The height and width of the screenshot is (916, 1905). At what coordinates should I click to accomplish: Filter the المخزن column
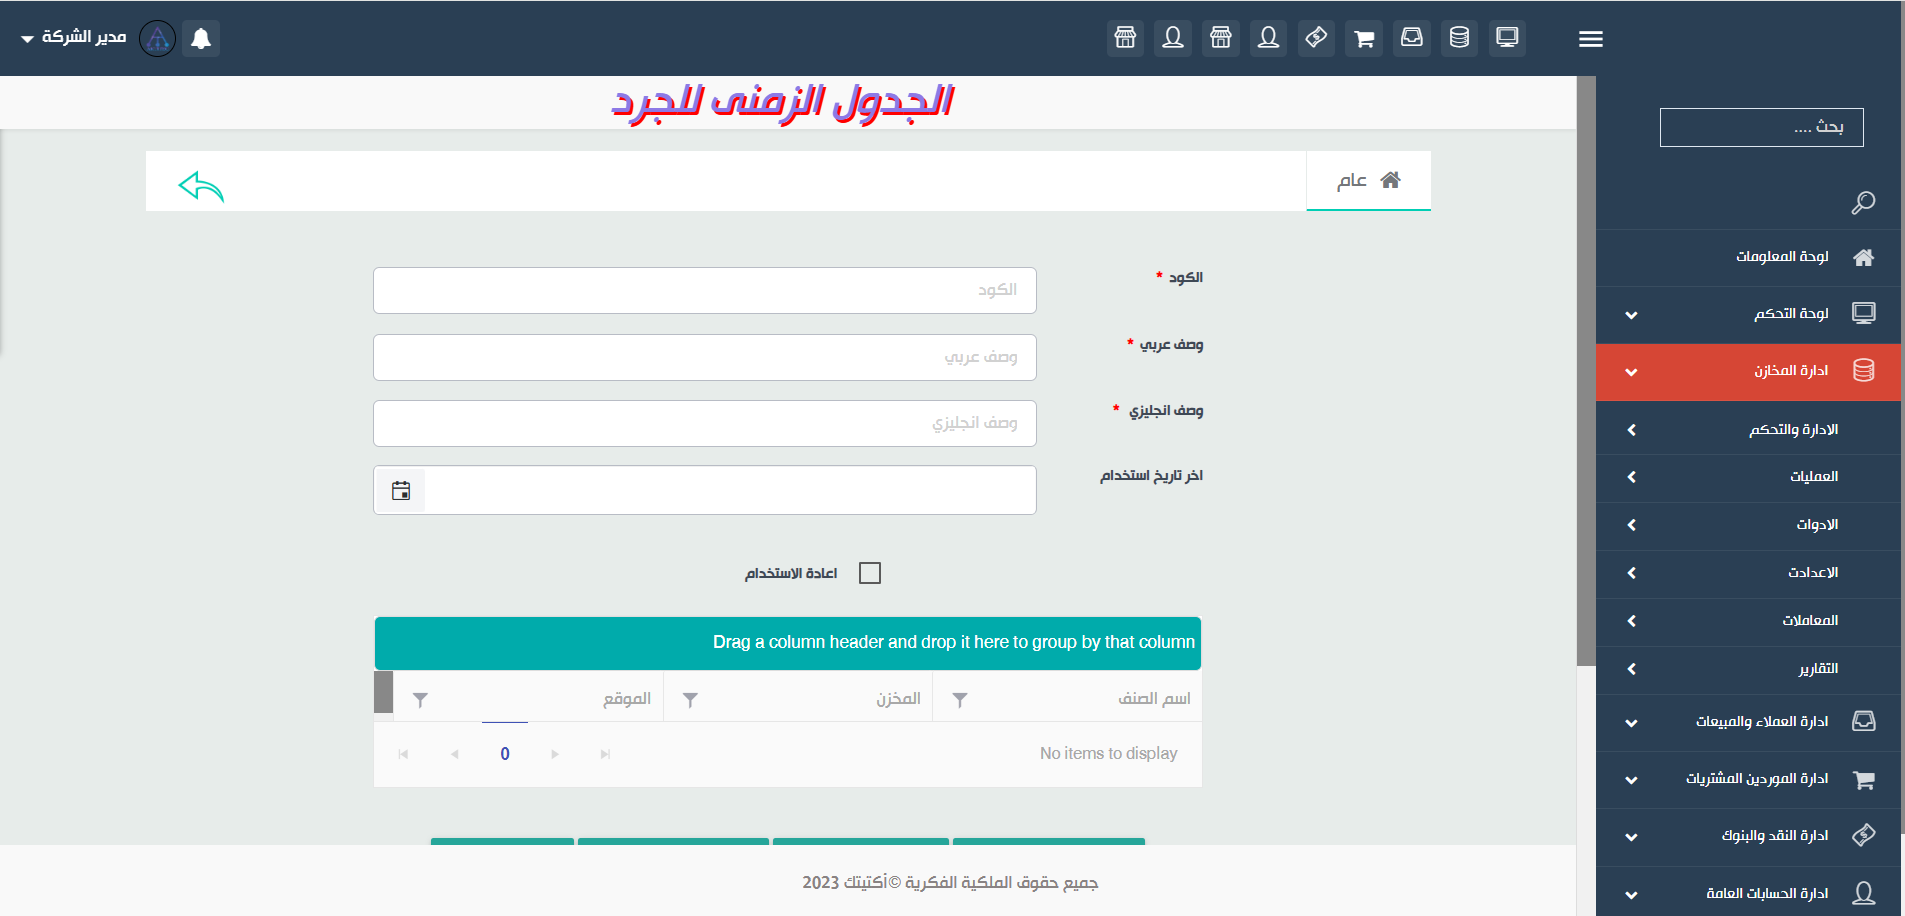[690, 700]
